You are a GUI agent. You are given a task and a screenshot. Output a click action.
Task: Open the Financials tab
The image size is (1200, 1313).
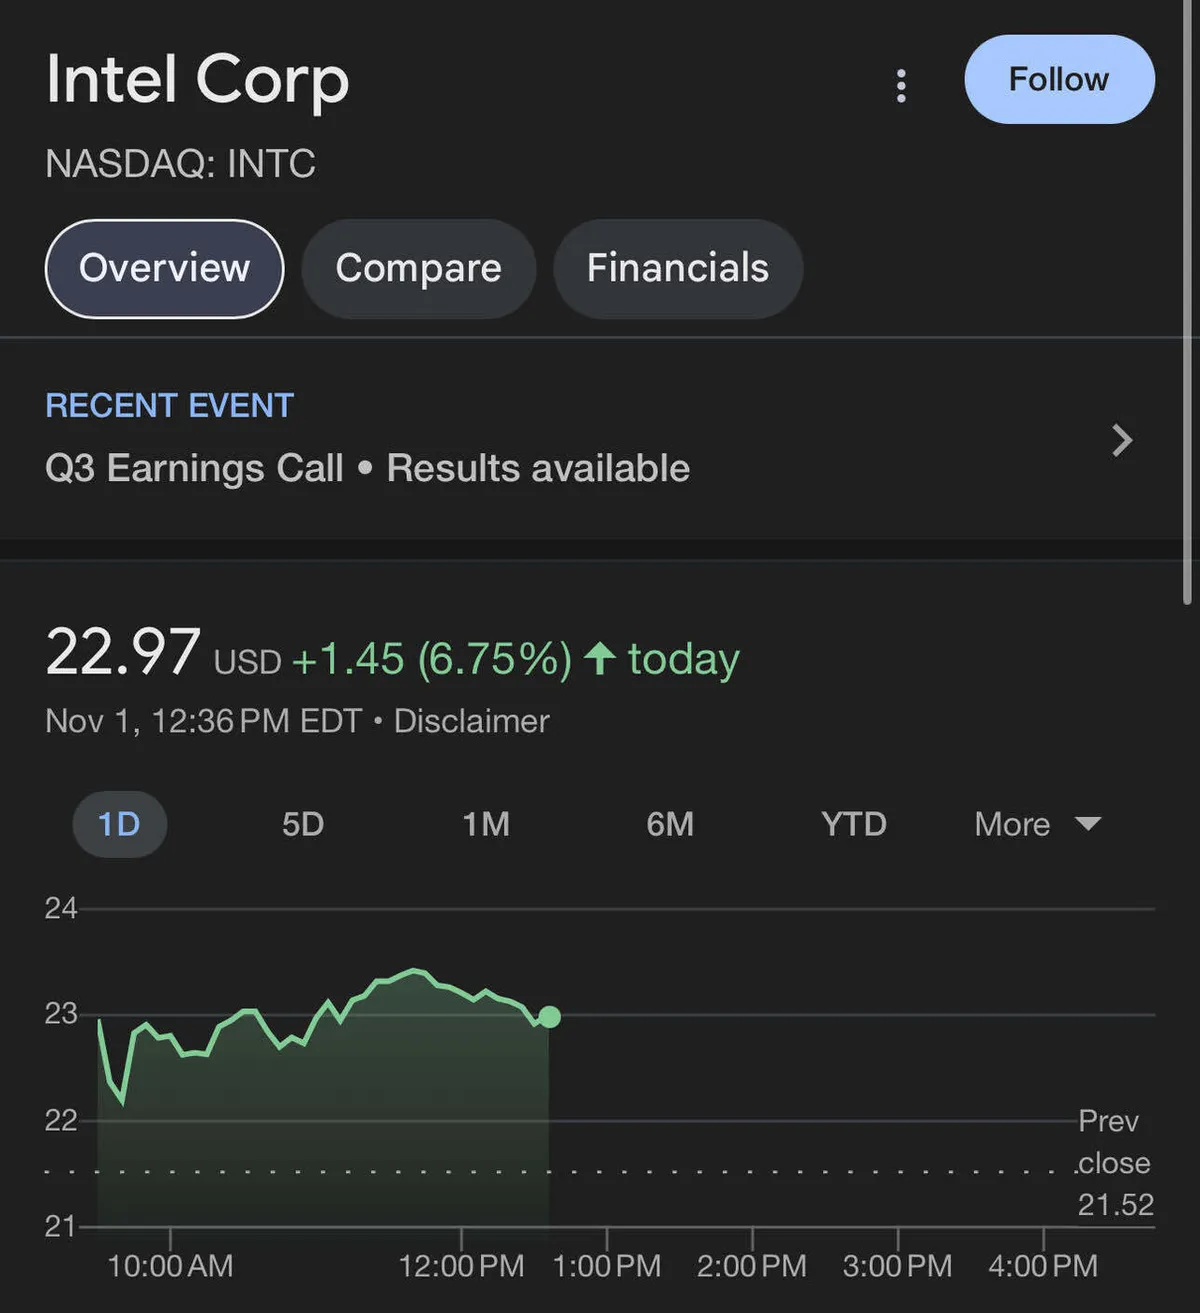(x=677, y=268)
